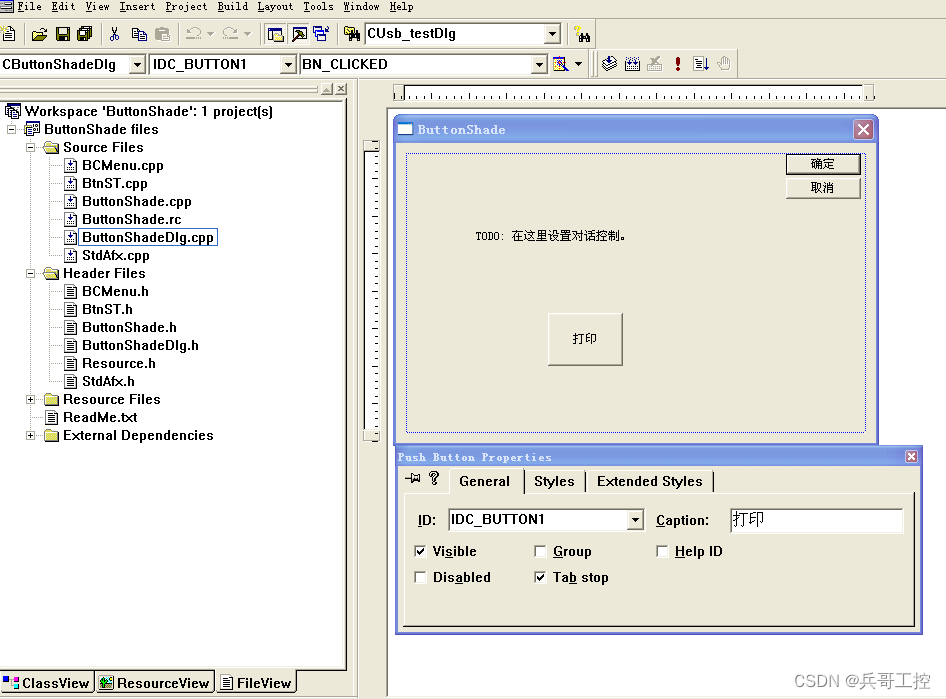Click the New Text File icon
This screenshot has height=699, width=946.
9,33
